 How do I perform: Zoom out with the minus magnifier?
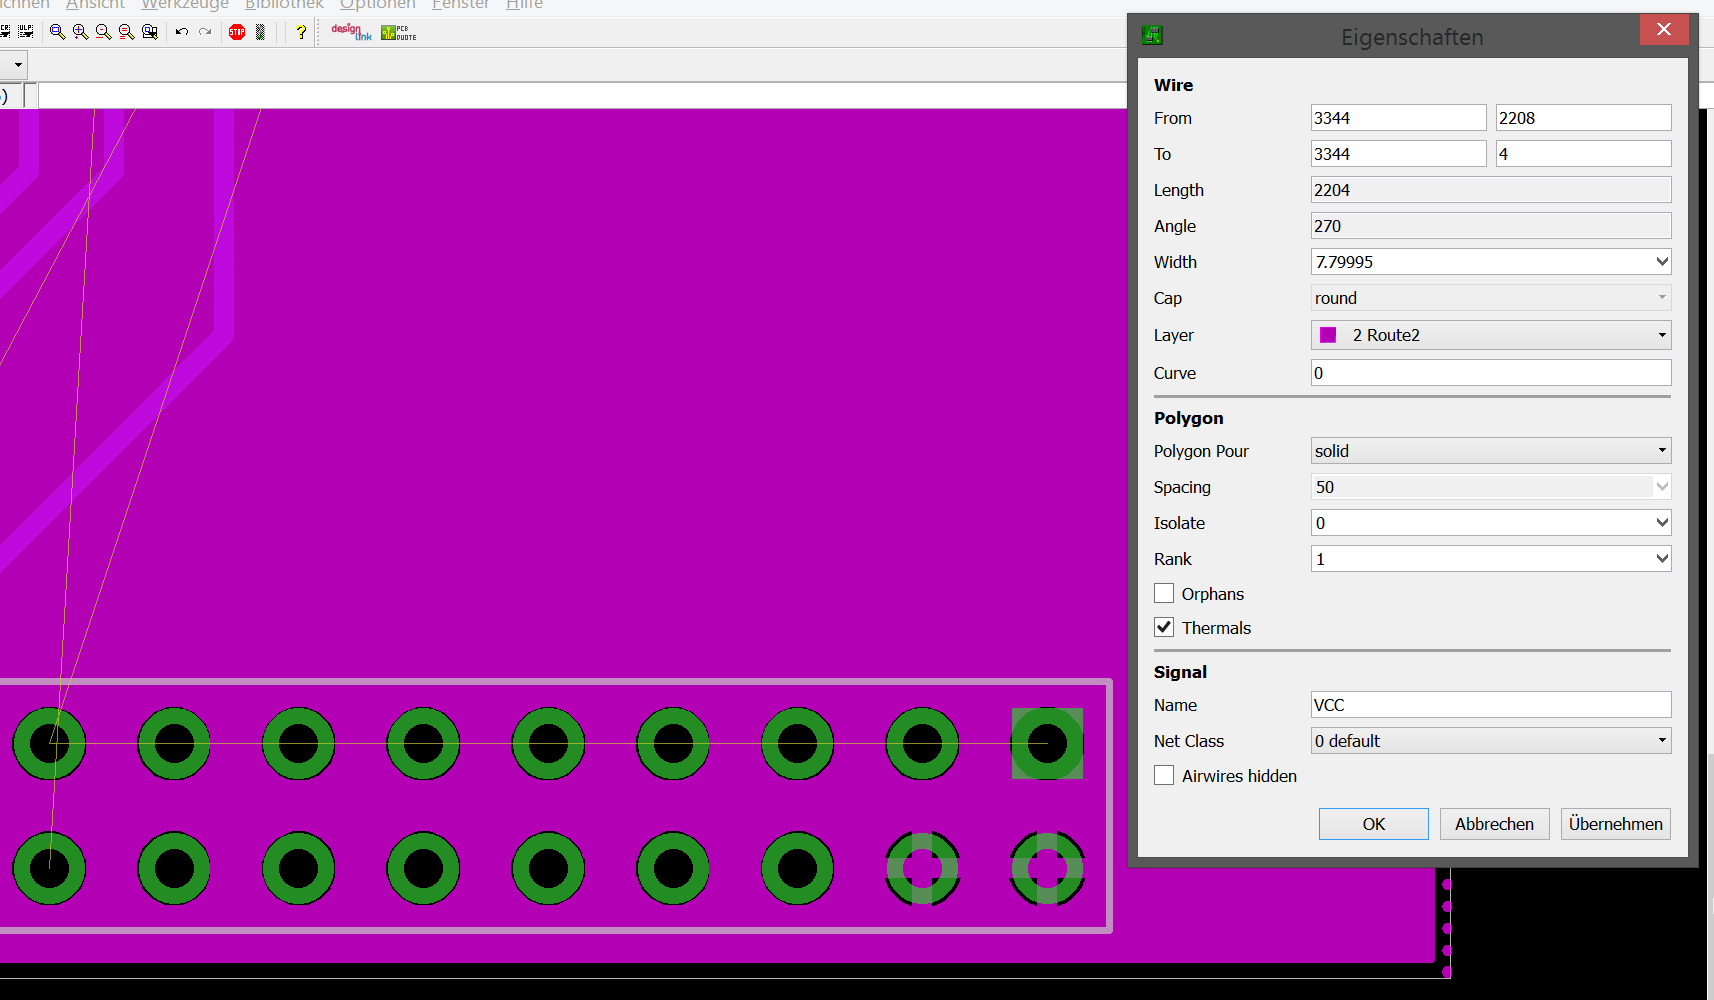point(104,32)
